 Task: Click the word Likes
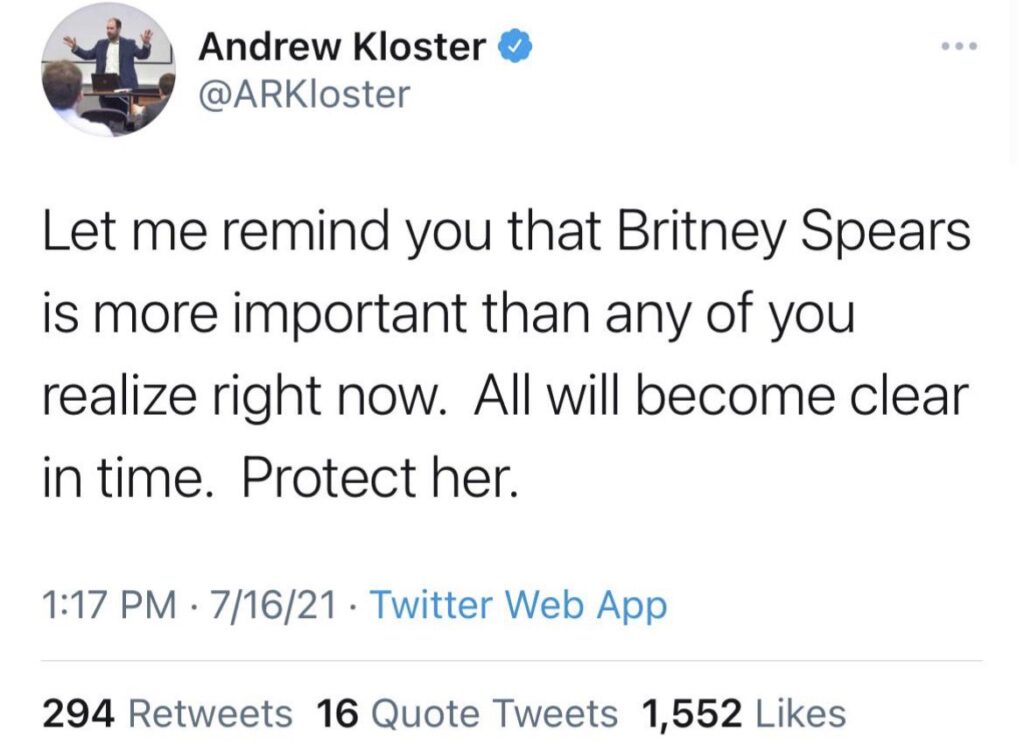[802, 714]
